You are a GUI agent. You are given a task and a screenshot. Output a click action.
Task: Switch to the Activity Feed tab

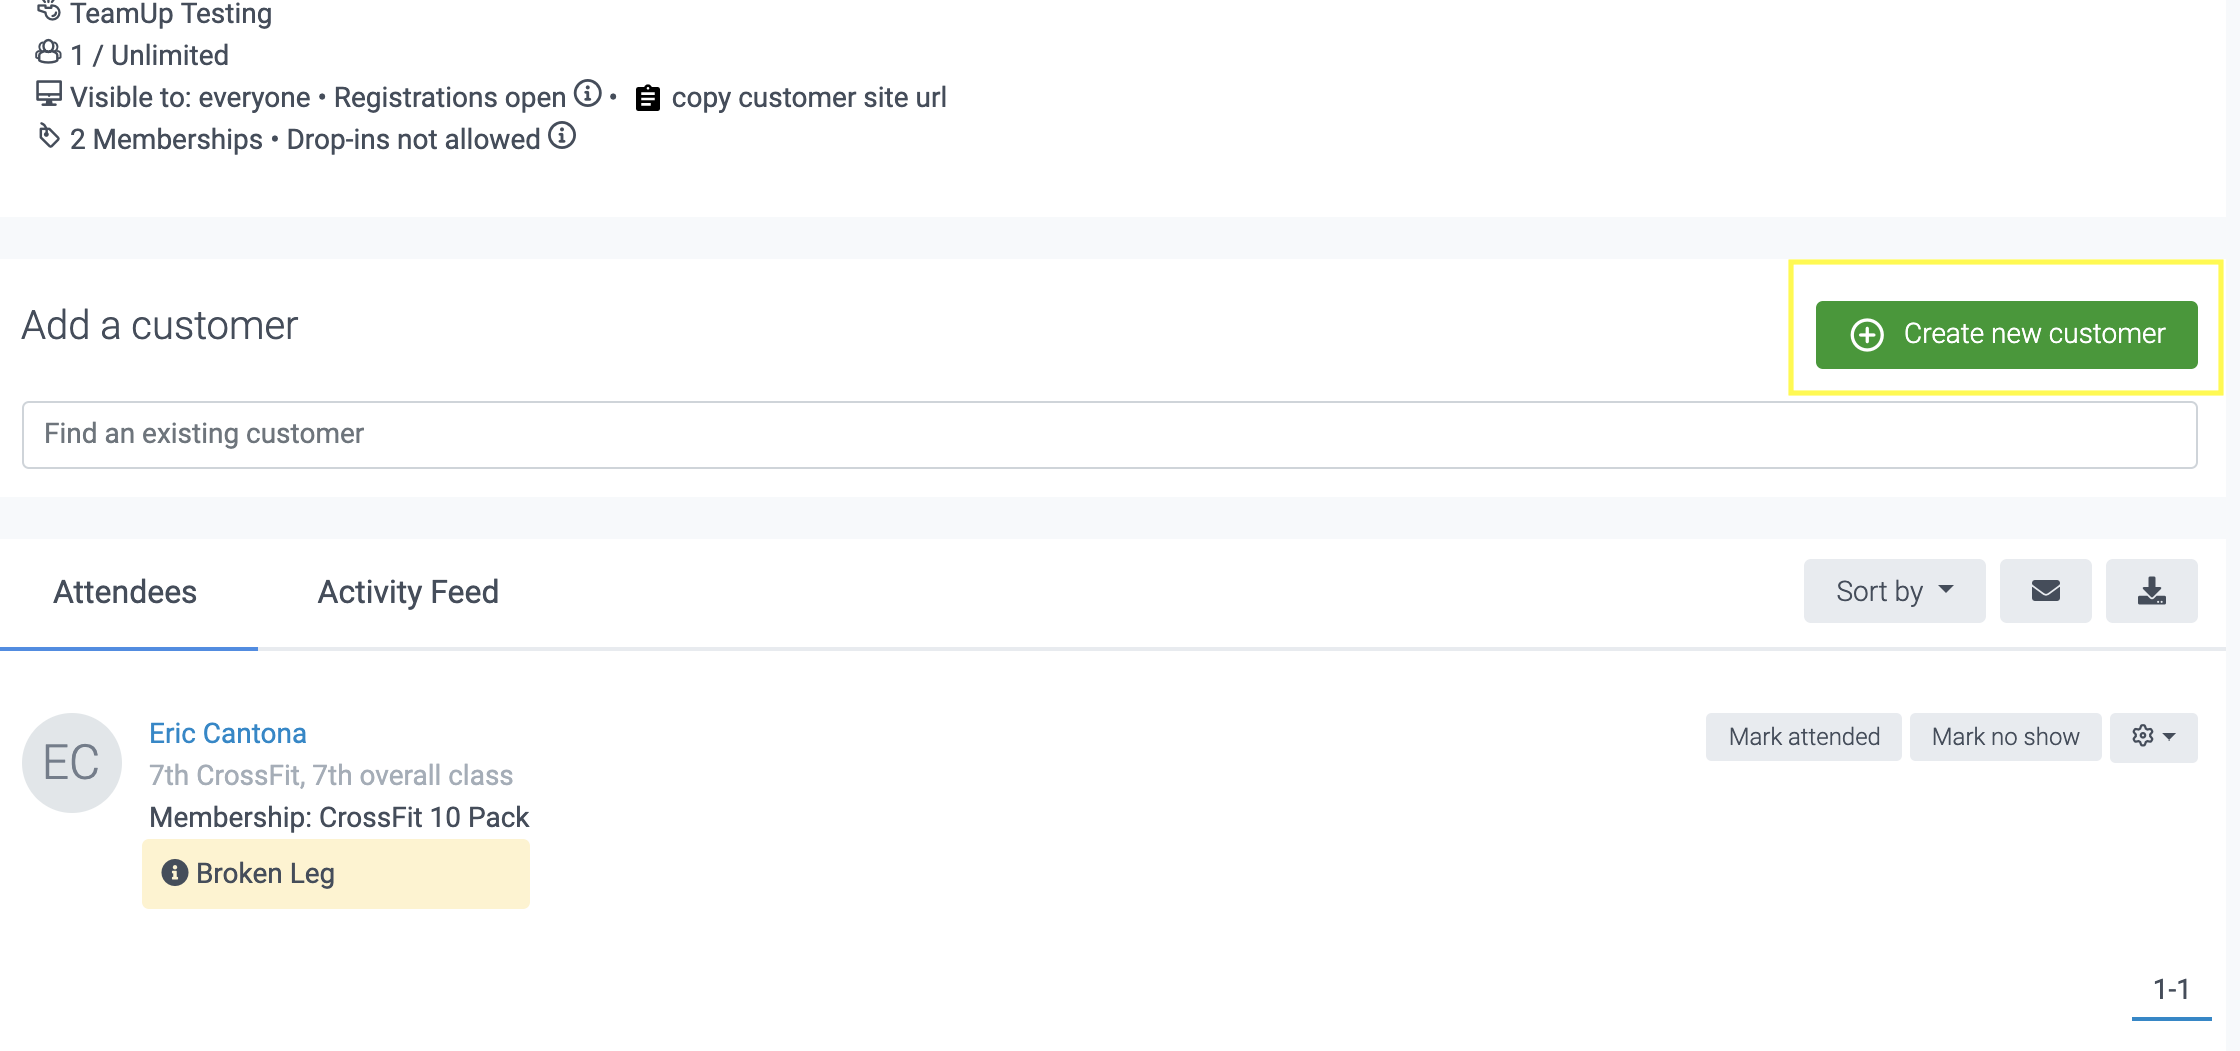(408, 592)
